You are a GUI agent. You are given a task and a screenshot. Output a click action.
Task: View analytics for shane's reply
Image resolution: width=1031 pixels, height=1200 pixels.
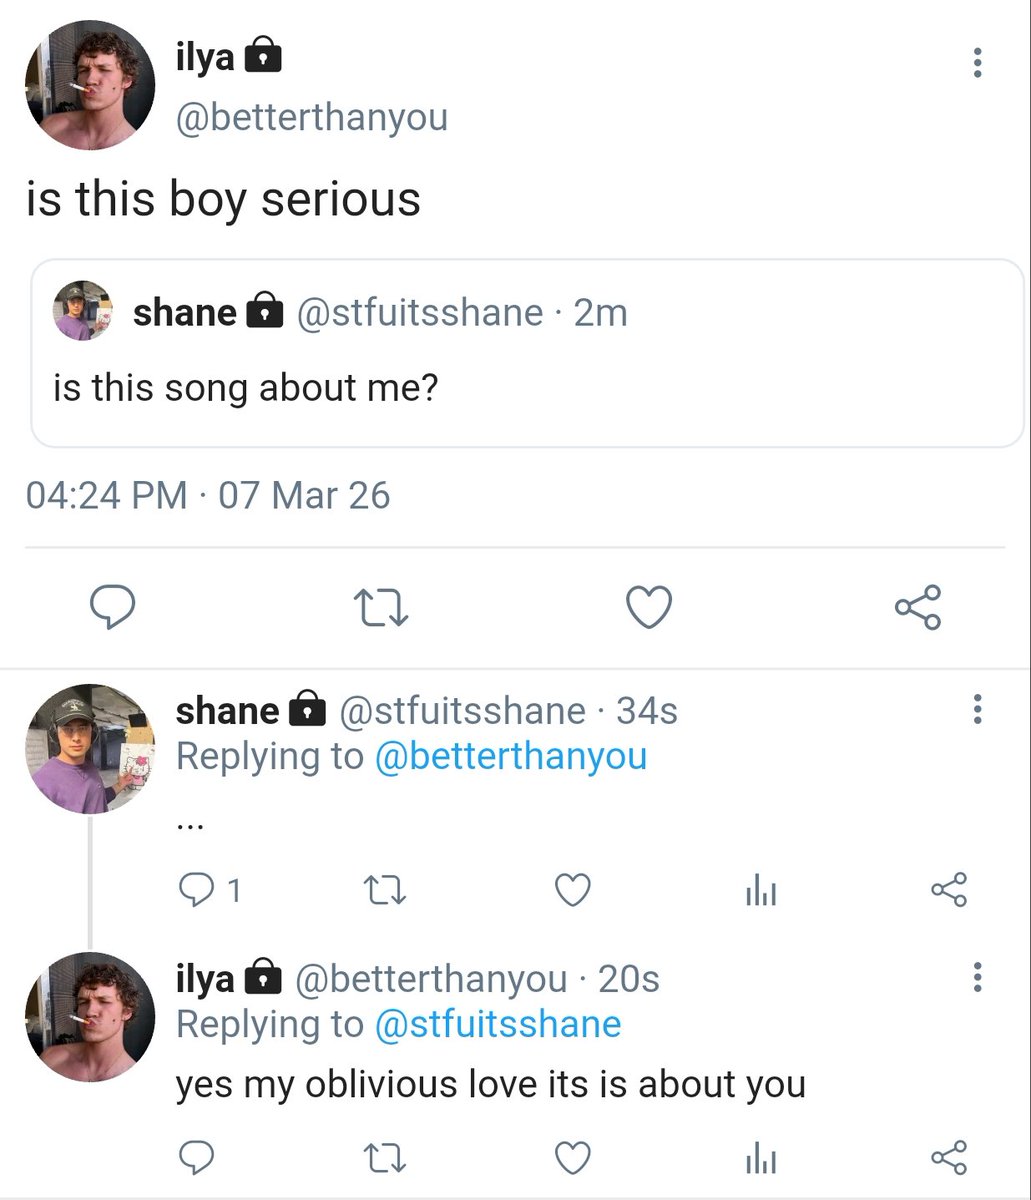760,890
